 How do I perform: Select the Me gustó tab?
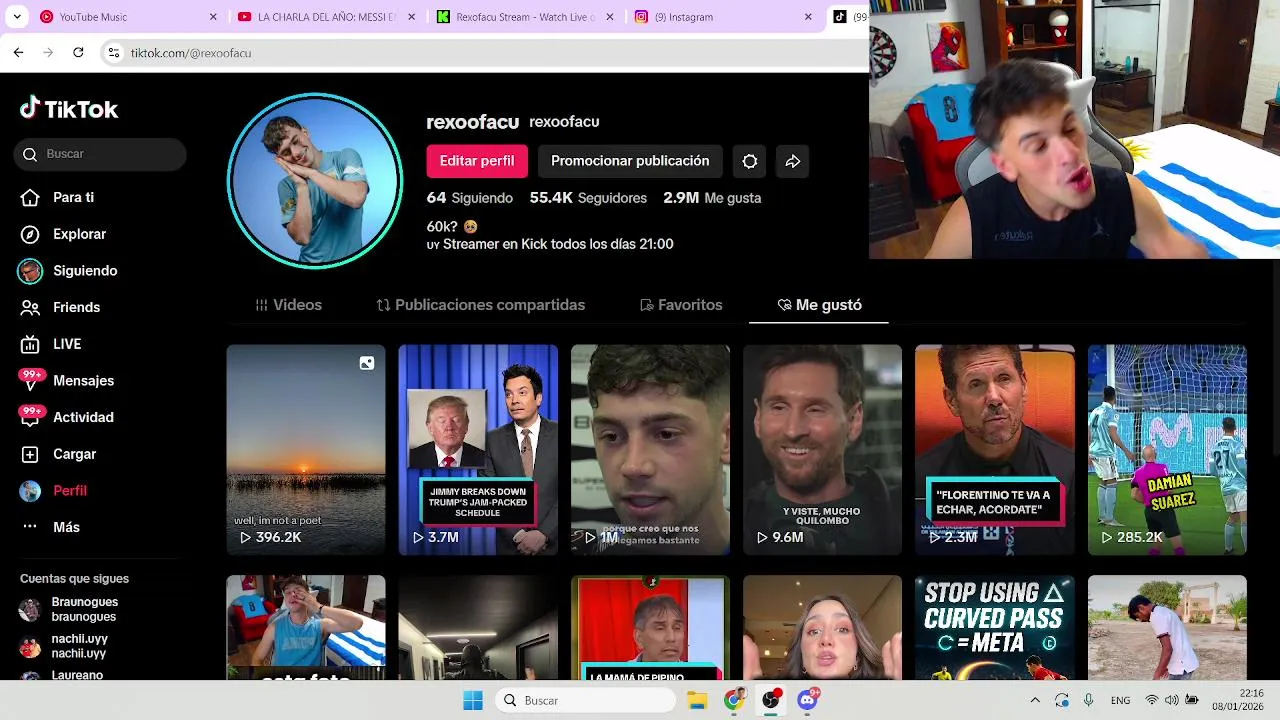coord(819,305)
